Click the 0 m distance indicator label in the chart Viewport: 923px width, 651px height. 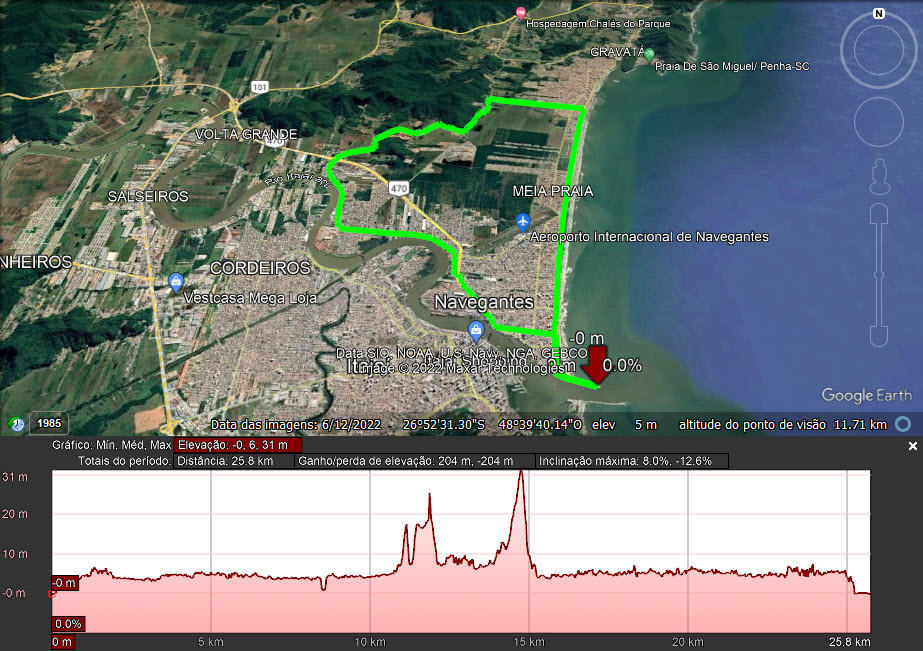click(62, 642)
